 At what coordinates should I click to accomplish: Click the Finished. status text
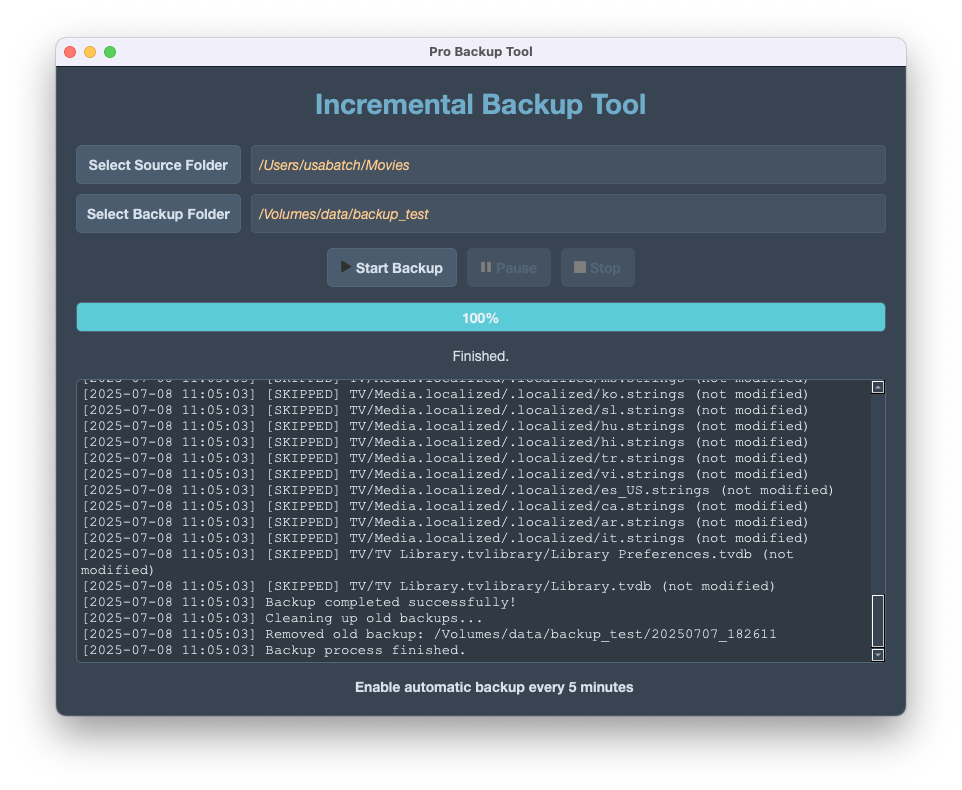pyautogui.click(x=480, y=356)
